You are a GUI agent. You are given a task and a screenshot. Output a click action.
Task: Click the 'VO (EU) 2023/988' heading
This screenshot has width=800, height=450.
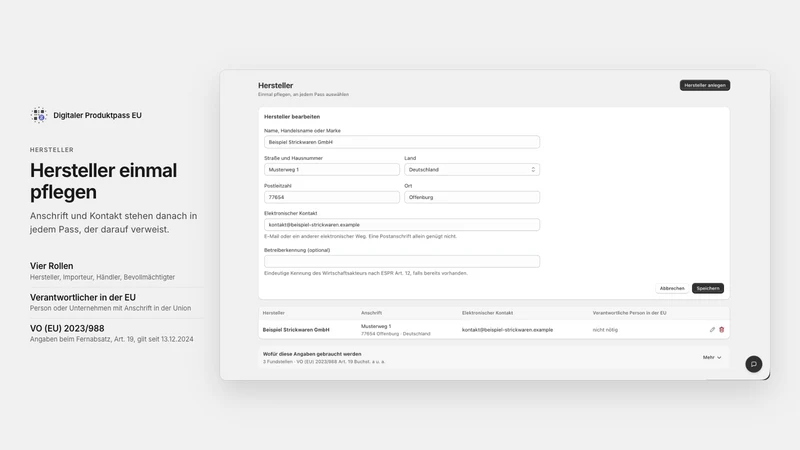click(67, 328)
